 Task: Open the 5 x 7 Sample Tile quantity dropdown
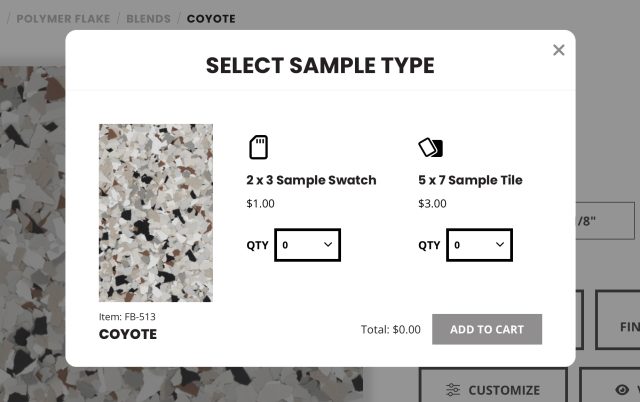pyautogui.click(x=479, y=245)
